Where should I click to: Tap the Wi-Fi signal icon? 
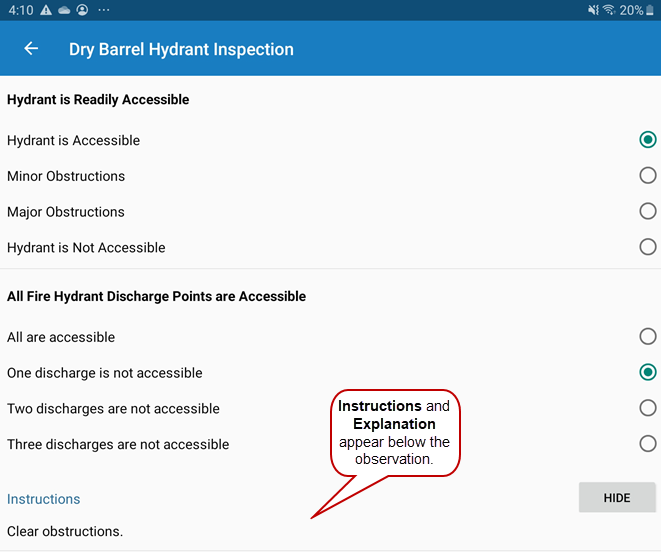tap(609, 10)
